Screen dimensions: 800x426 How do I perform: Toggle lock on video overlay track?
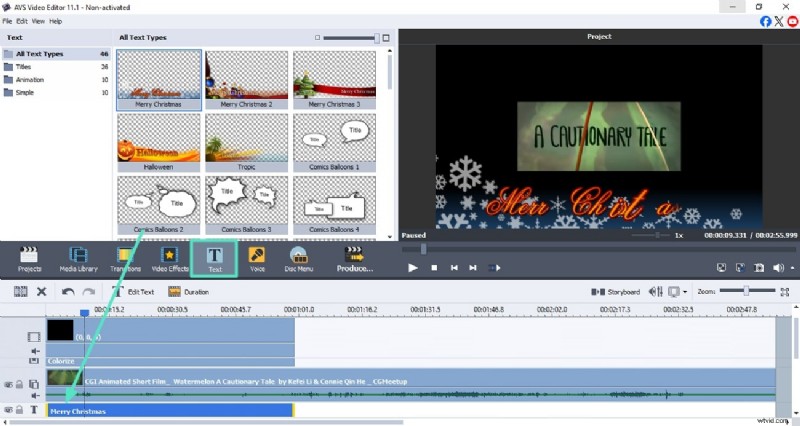click(19, 384)
